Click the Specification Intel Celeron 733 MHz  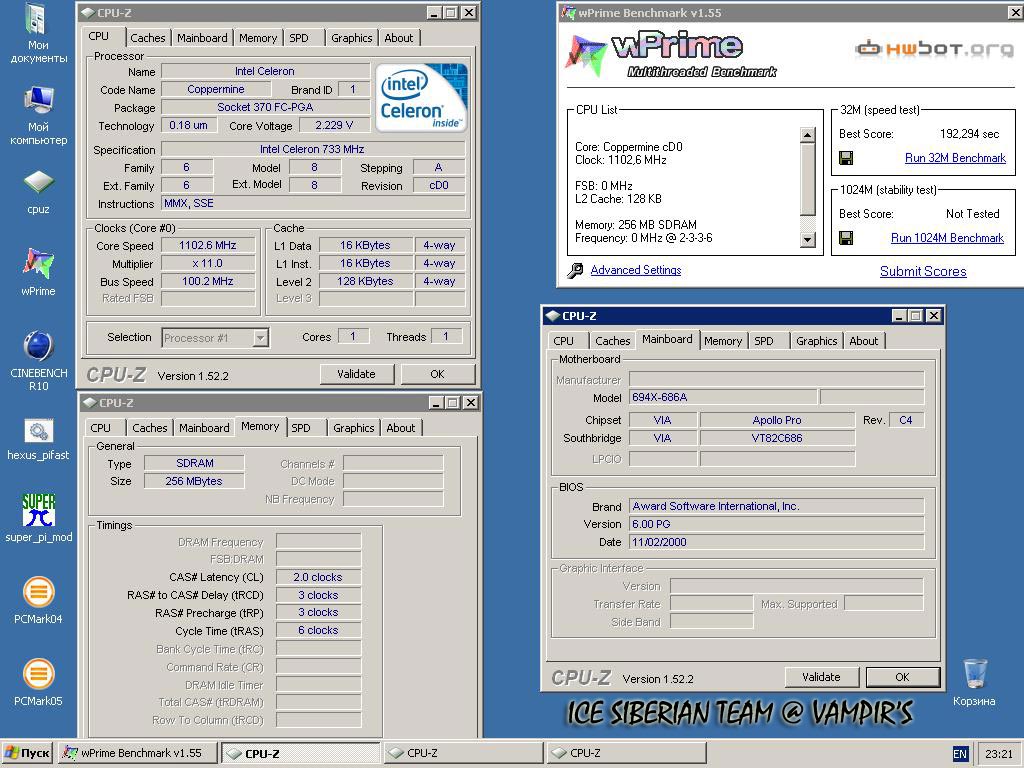click(312, 150)
